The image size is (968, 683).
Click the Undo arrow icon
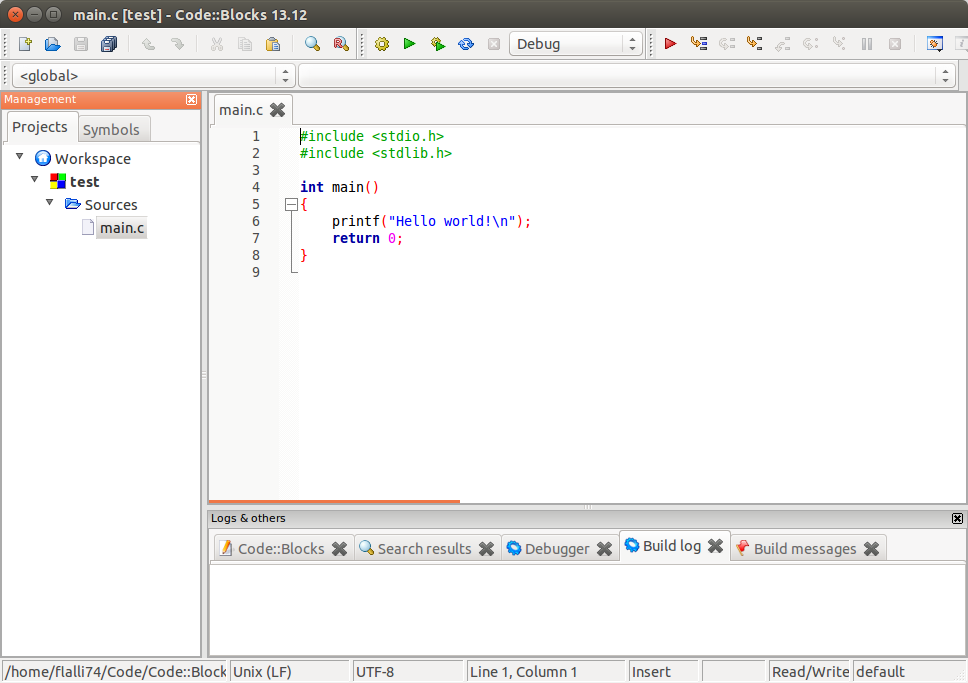pyautogui.click(x=148, y=44)
